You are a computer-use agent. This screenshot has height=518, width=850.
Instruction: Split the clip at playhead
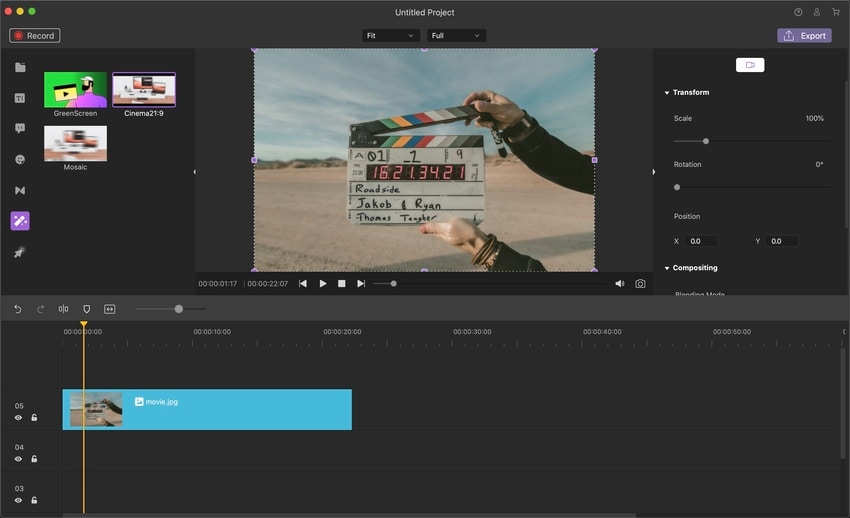tap(63, 309)
